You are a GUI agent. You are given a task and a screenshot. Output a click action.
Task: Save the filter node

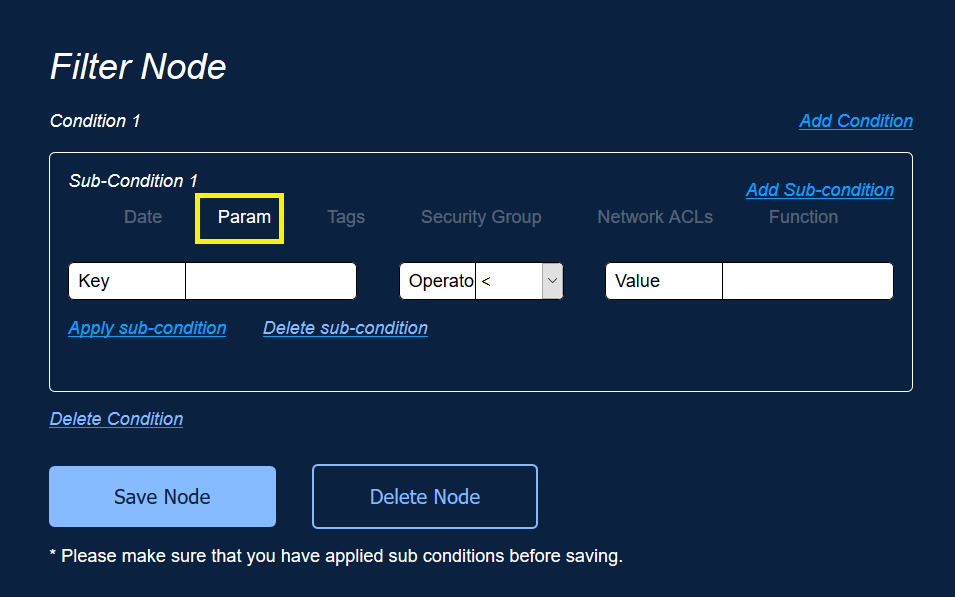[163, 496]
